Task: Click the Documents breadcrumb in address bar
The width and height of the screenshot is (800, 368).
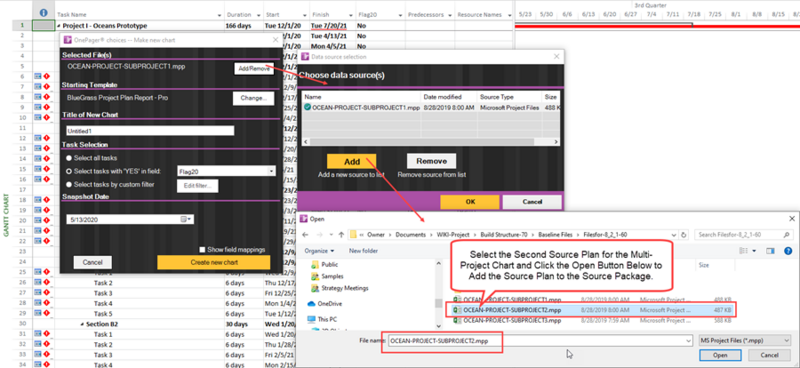Action: [x=411, y=234]
